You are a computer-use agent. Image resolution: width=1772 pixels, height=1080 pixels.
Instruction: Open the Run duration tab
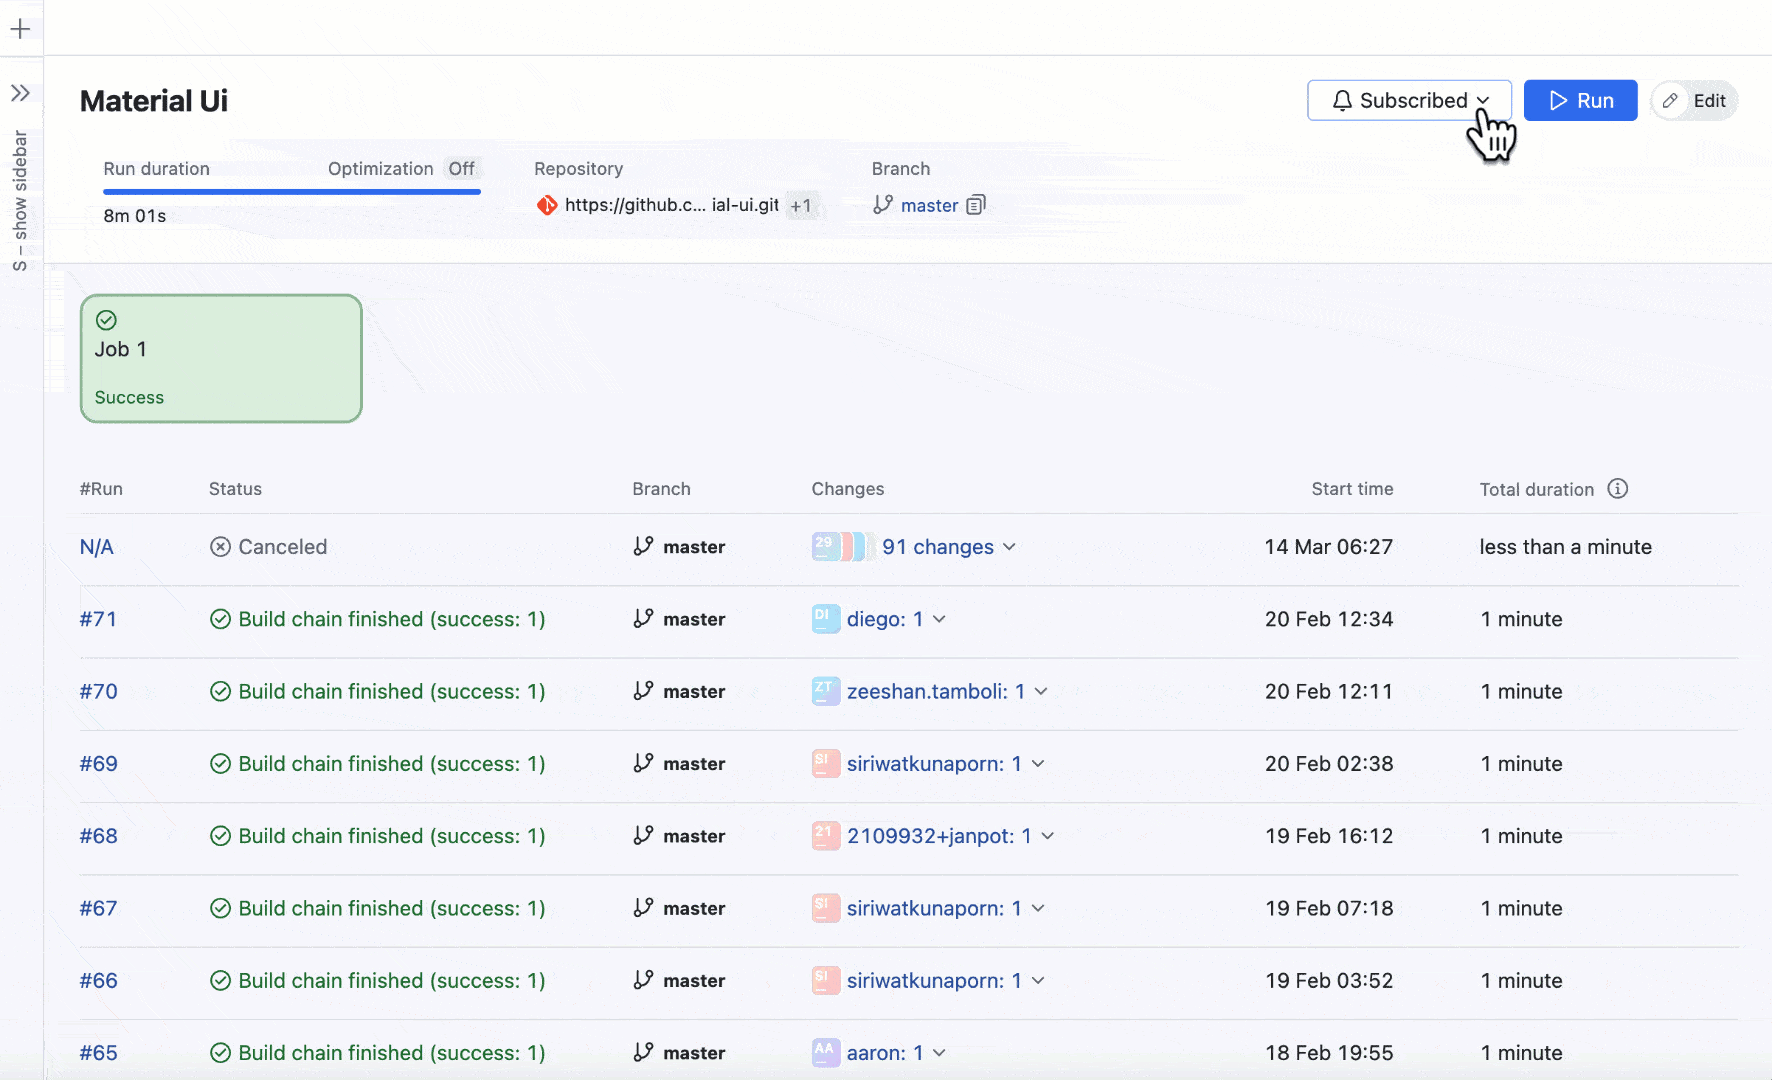[x=156, y=168]
